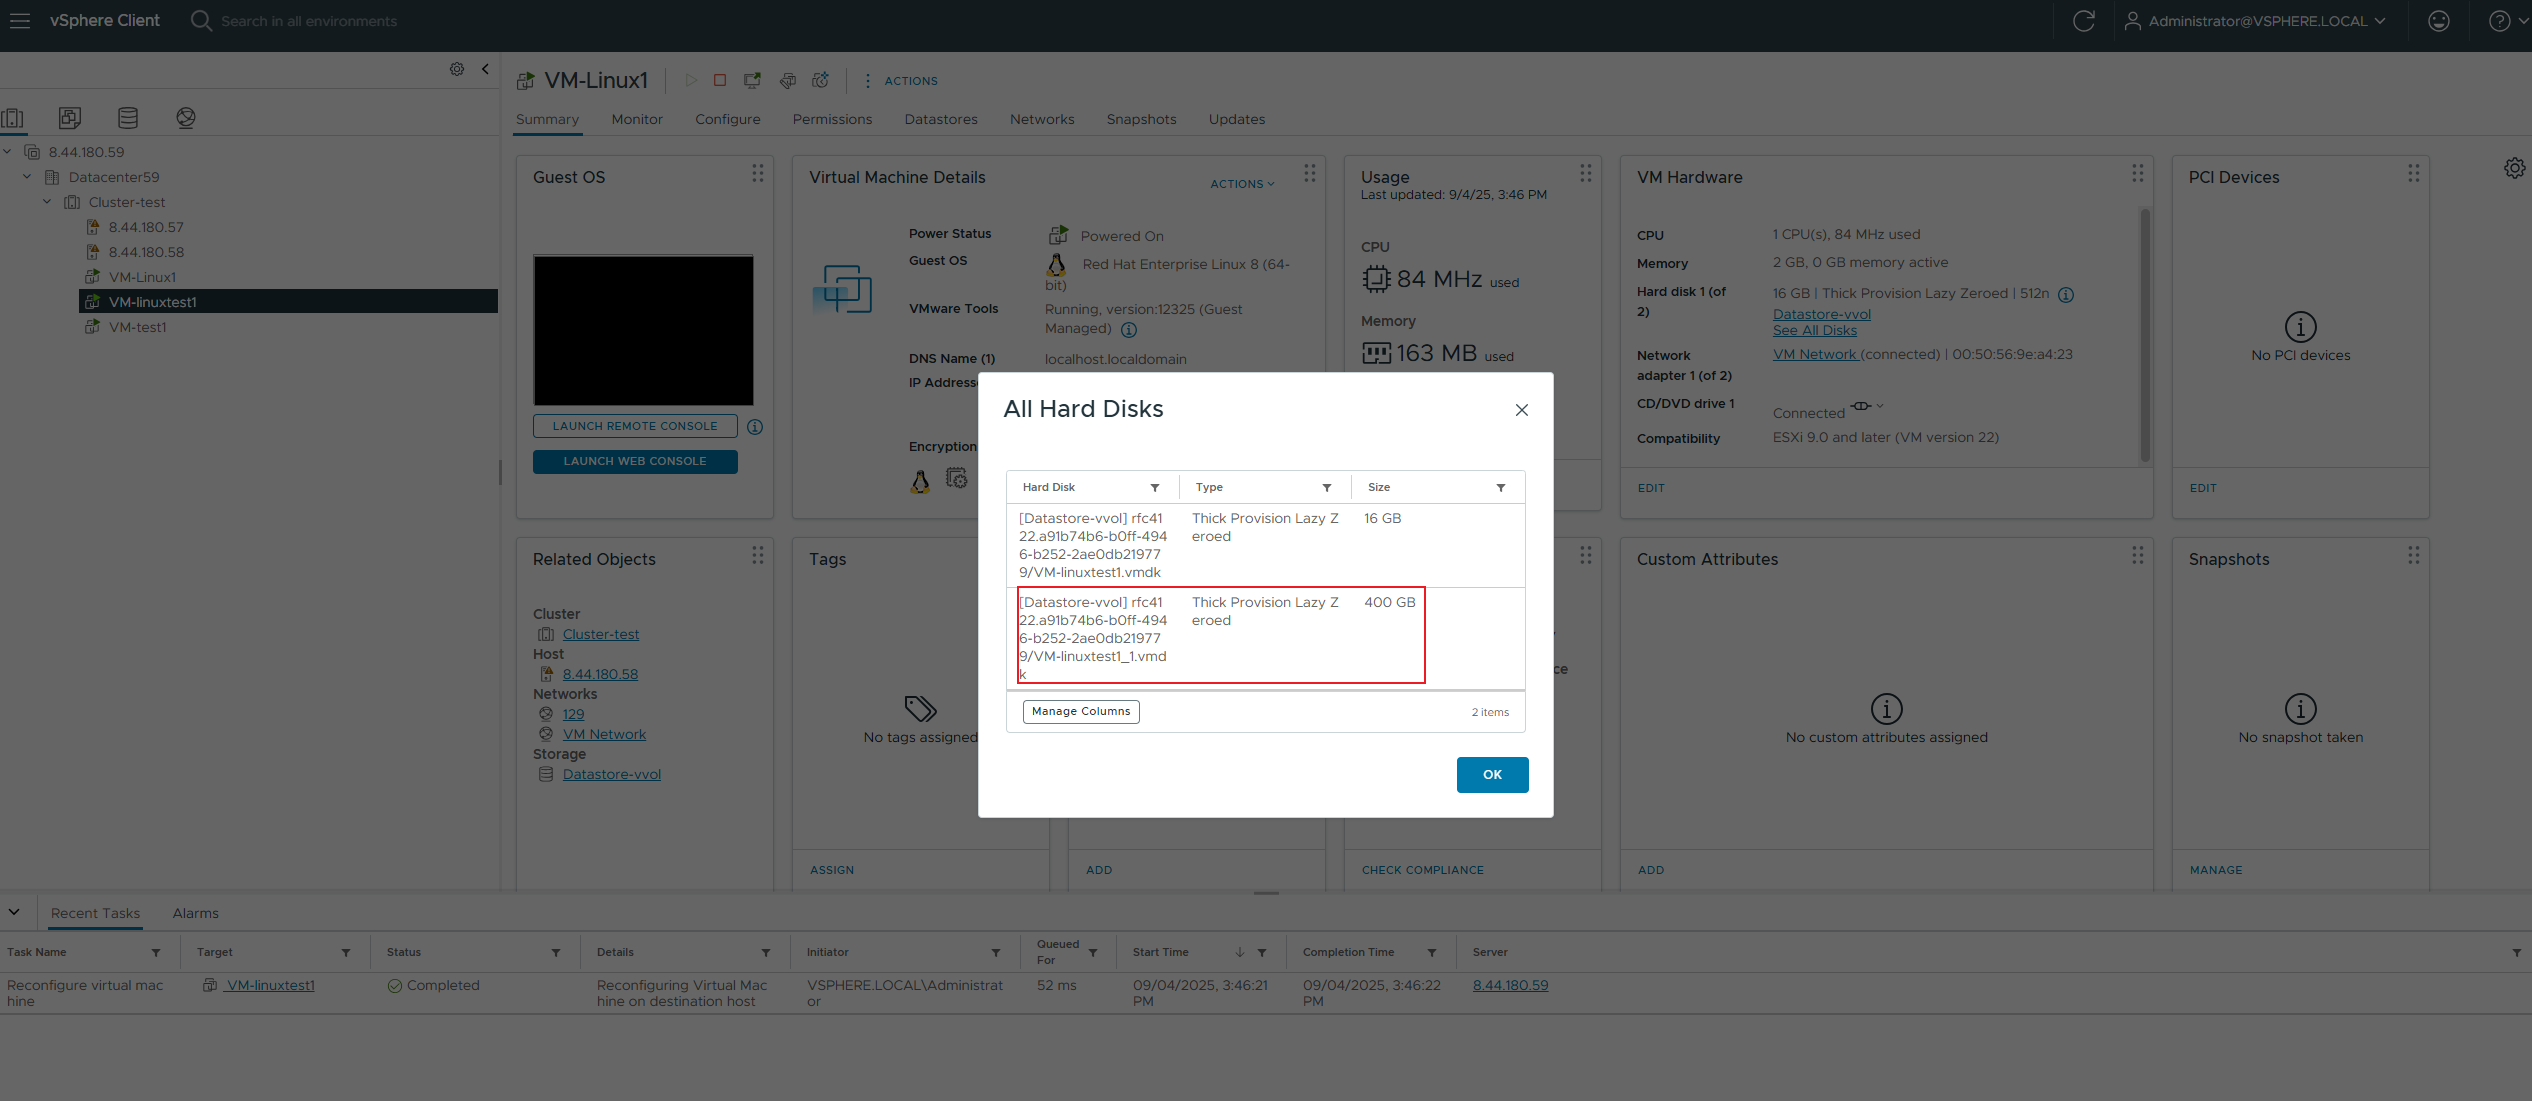Filter the Type column in disks dialog
This screenshot has height=1101, width=2532.
(x=1327, y=488)
